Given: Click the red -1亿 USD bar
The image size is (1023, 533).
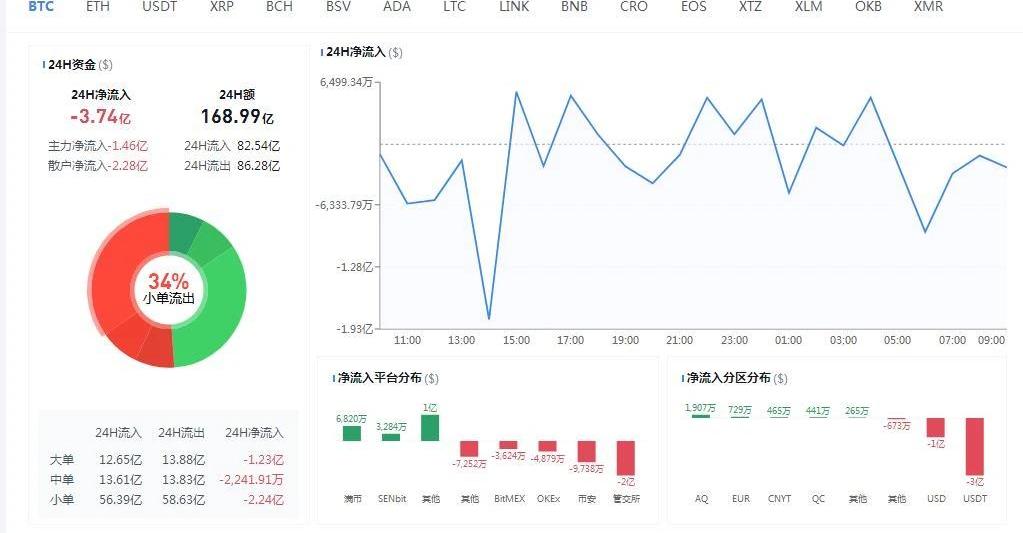Looking at the screenshot, I should coord(936,428).
